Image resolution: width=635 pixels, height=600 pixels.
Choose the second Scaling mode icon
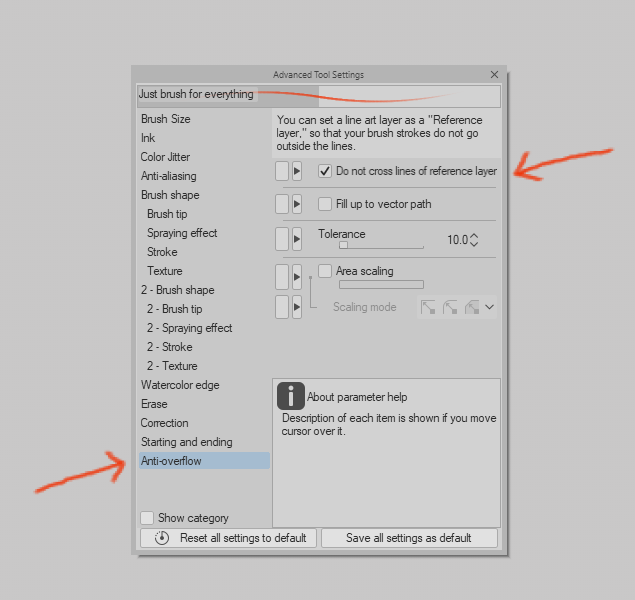coord(450,307)
